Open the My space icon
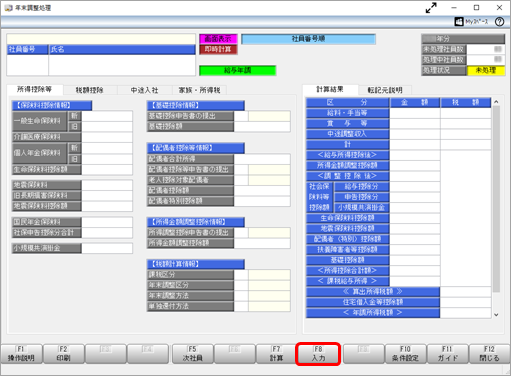The image size is (511, 376). [471, 22]
